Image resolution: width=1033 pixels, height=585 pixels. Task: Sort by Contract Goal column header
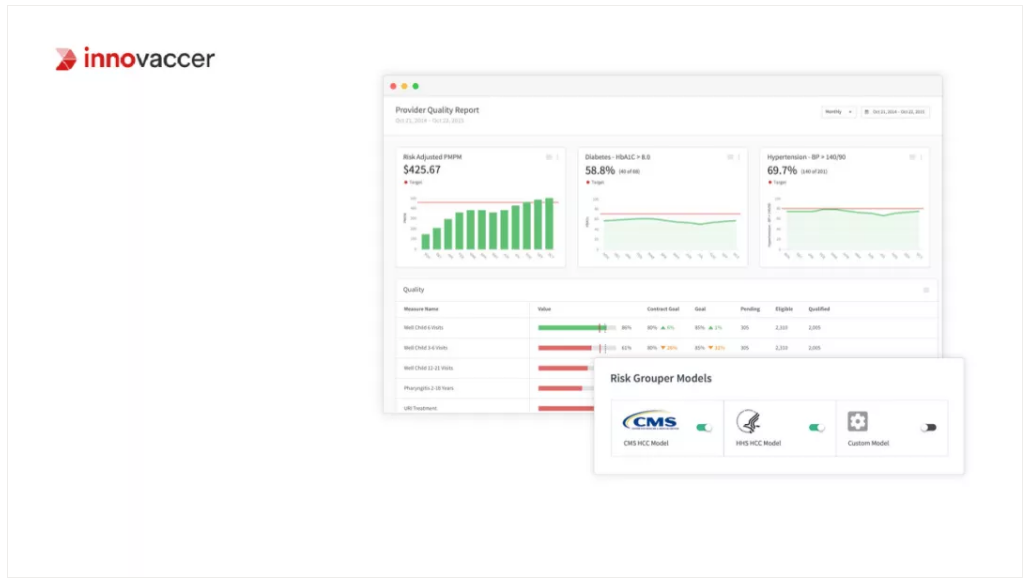tap(663, 309)
